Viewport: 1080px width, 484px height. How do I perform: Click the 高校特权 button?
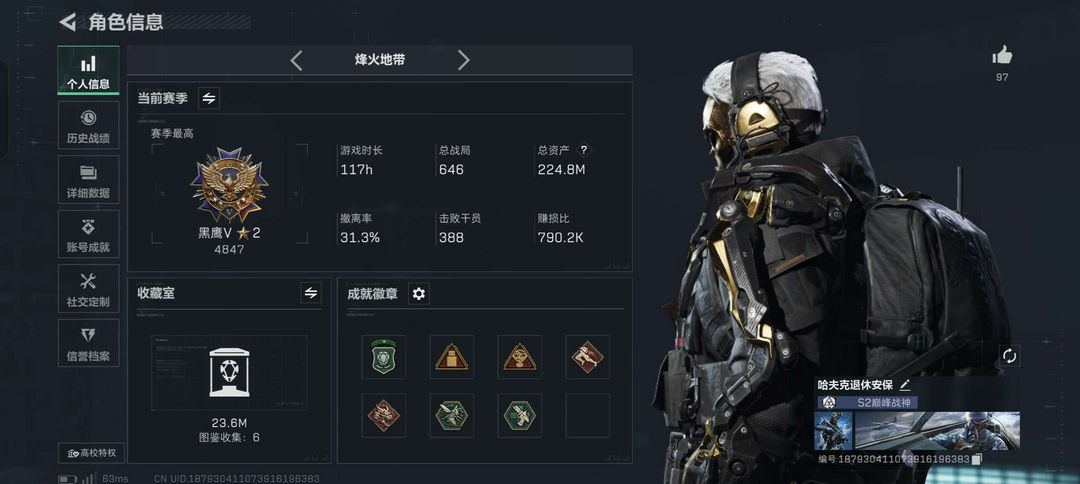tap(92, 453)
